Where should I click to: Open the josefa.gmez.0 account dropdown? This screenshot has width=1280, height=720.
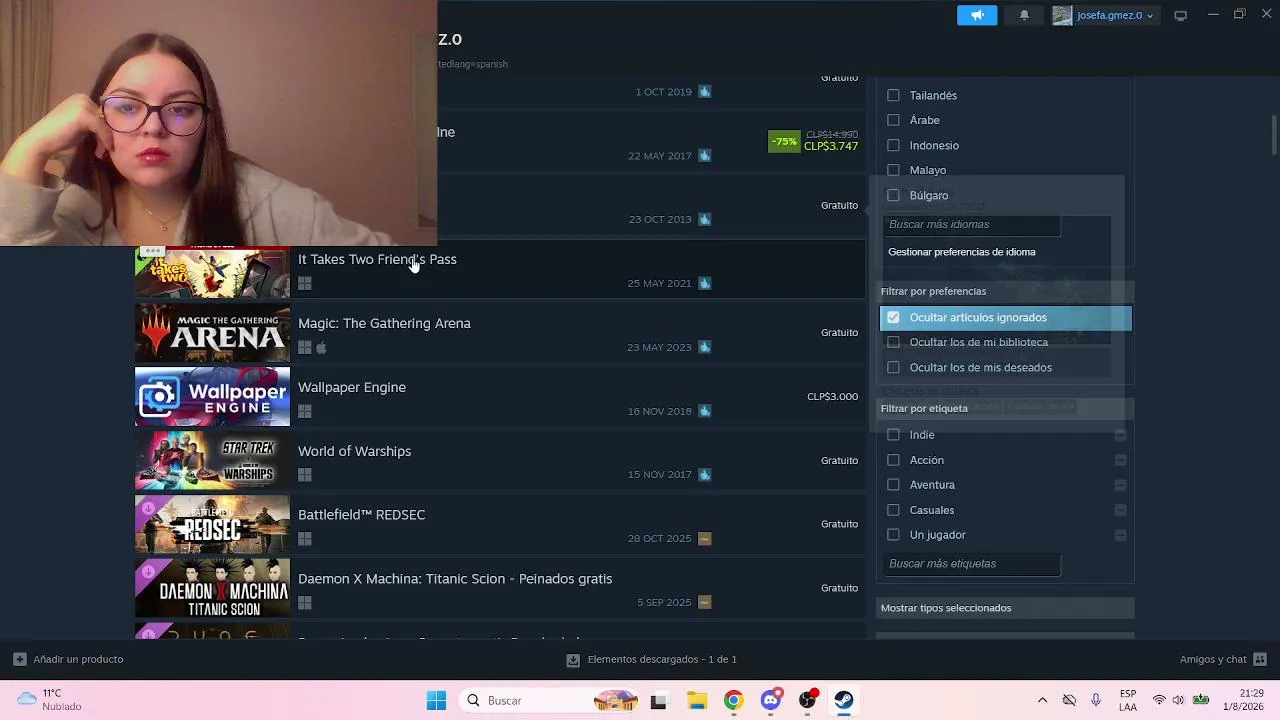coord(1115,15)
